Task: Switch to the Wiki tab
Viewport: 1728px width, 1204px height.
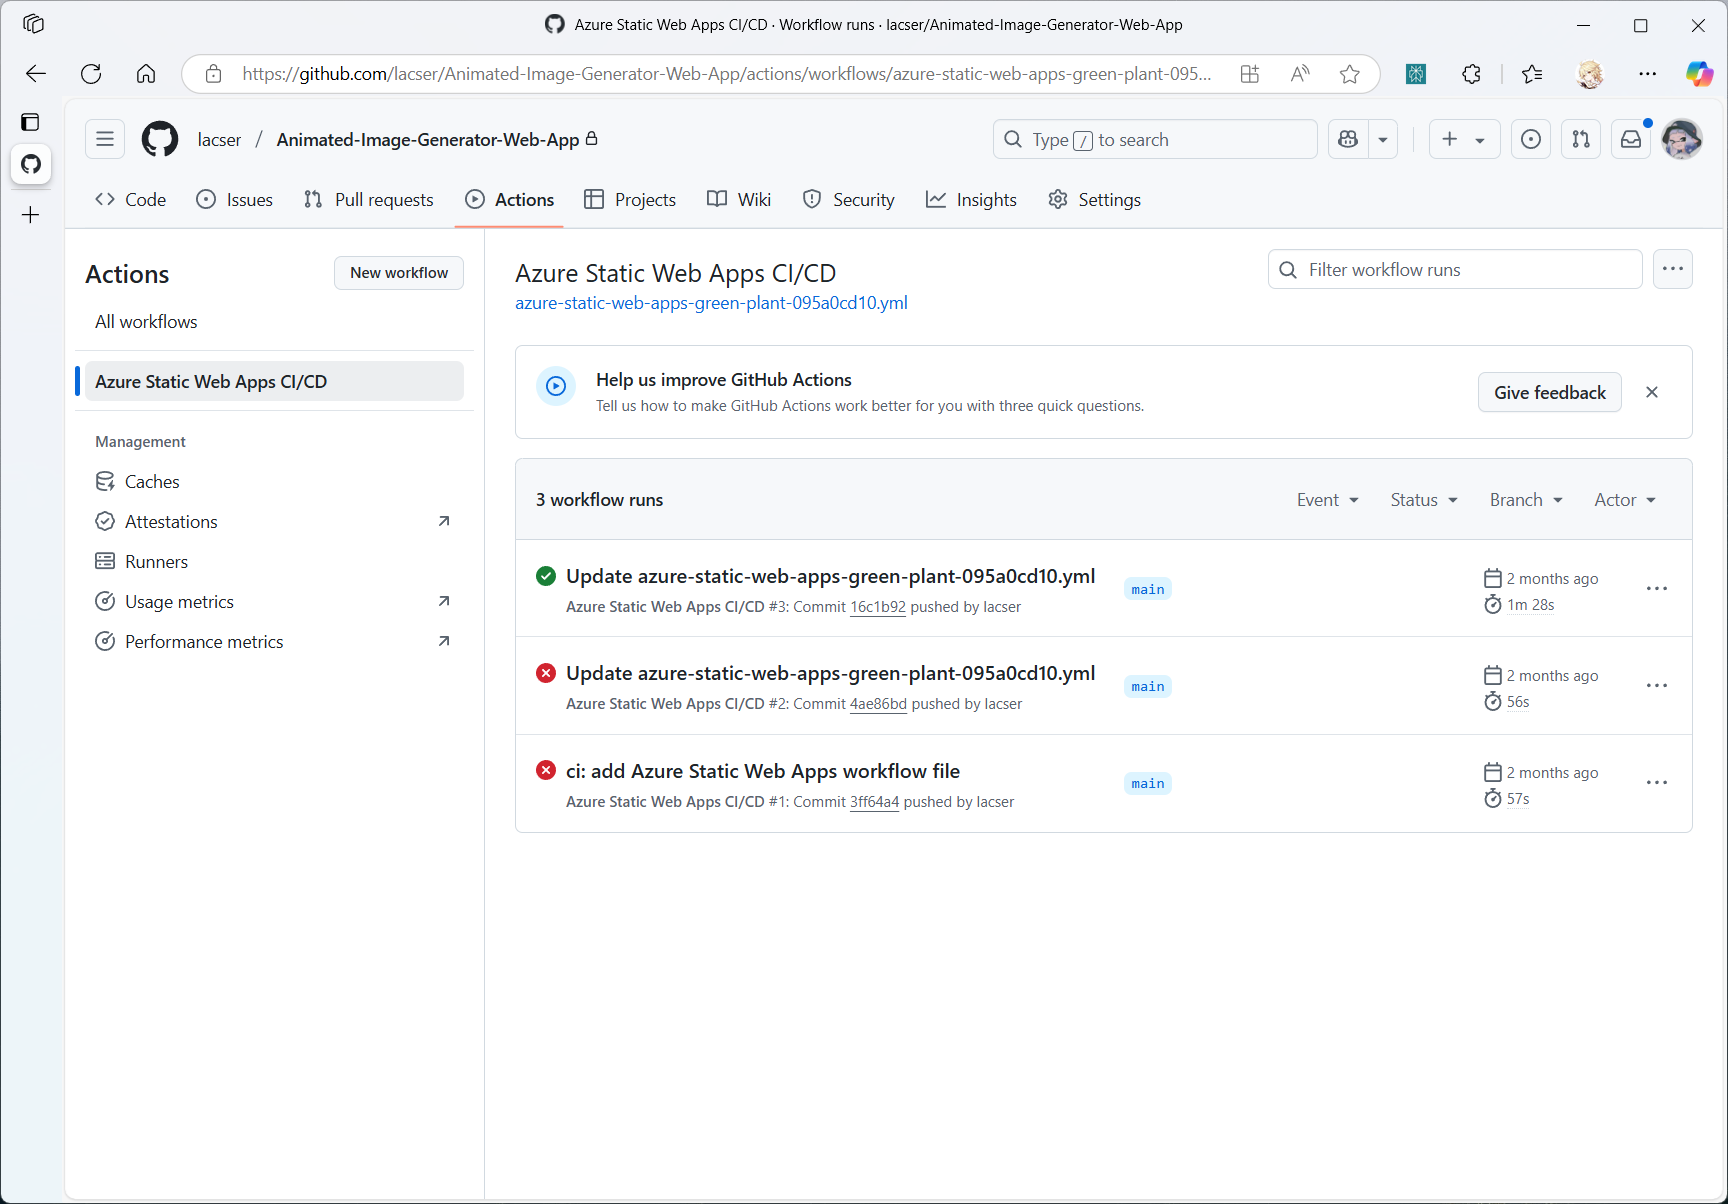Action: pyautogui.click(x=739, y=200)
